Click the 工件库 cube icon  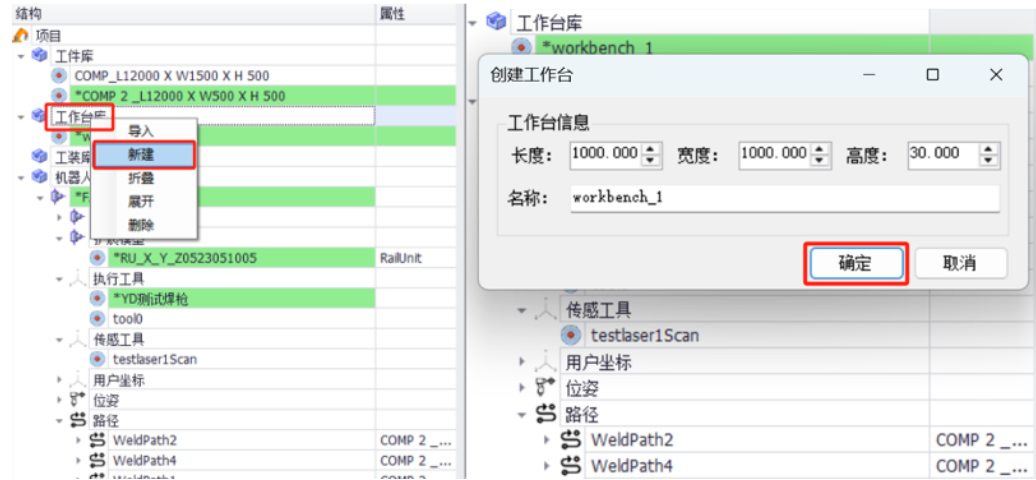click(x=39, y=56)
